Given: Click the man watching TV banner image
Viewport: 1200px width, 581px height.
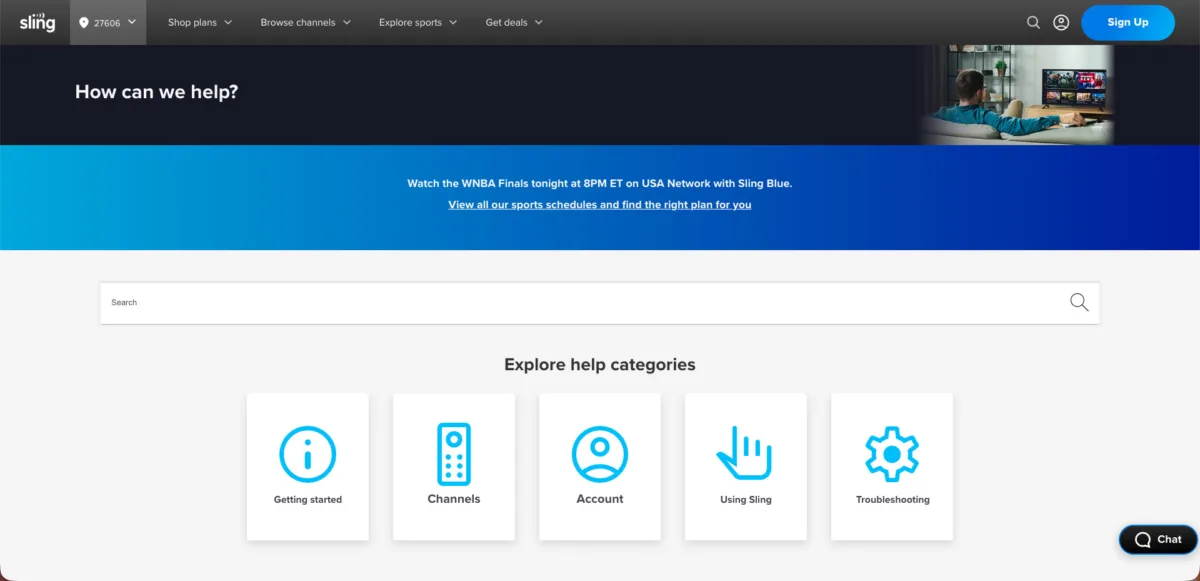Looking at the screenshot, I should (x=1016, y=95).
